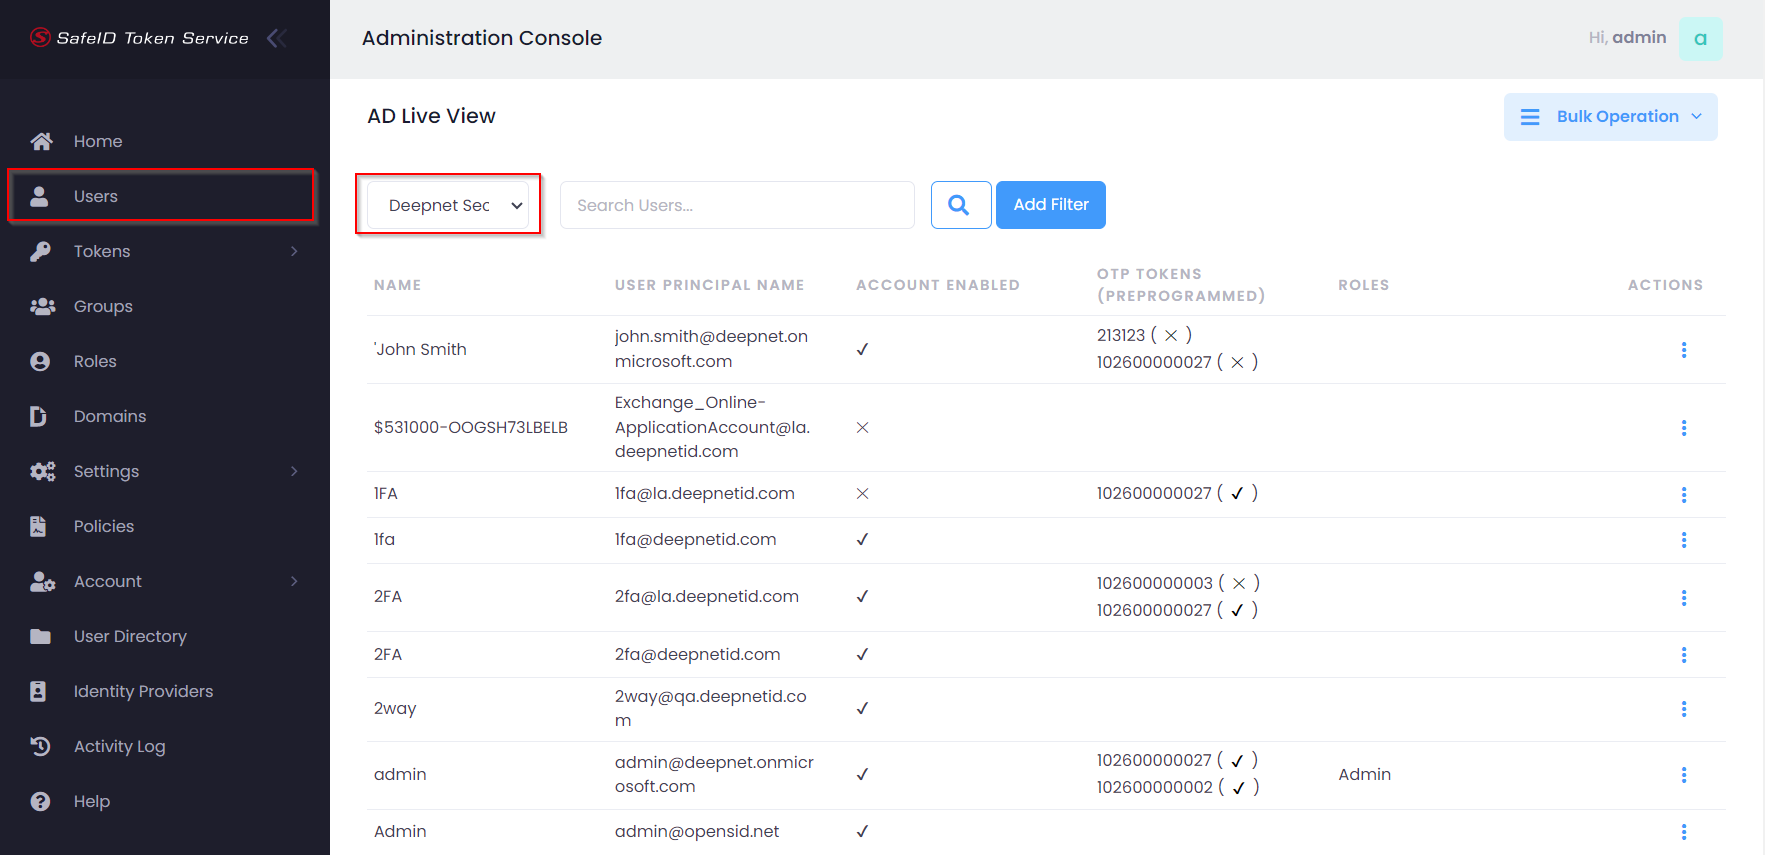Go to Identity Providers page
Image resolution: width=1765 pixels, height=855 pixels.
[x=143, y=691]
